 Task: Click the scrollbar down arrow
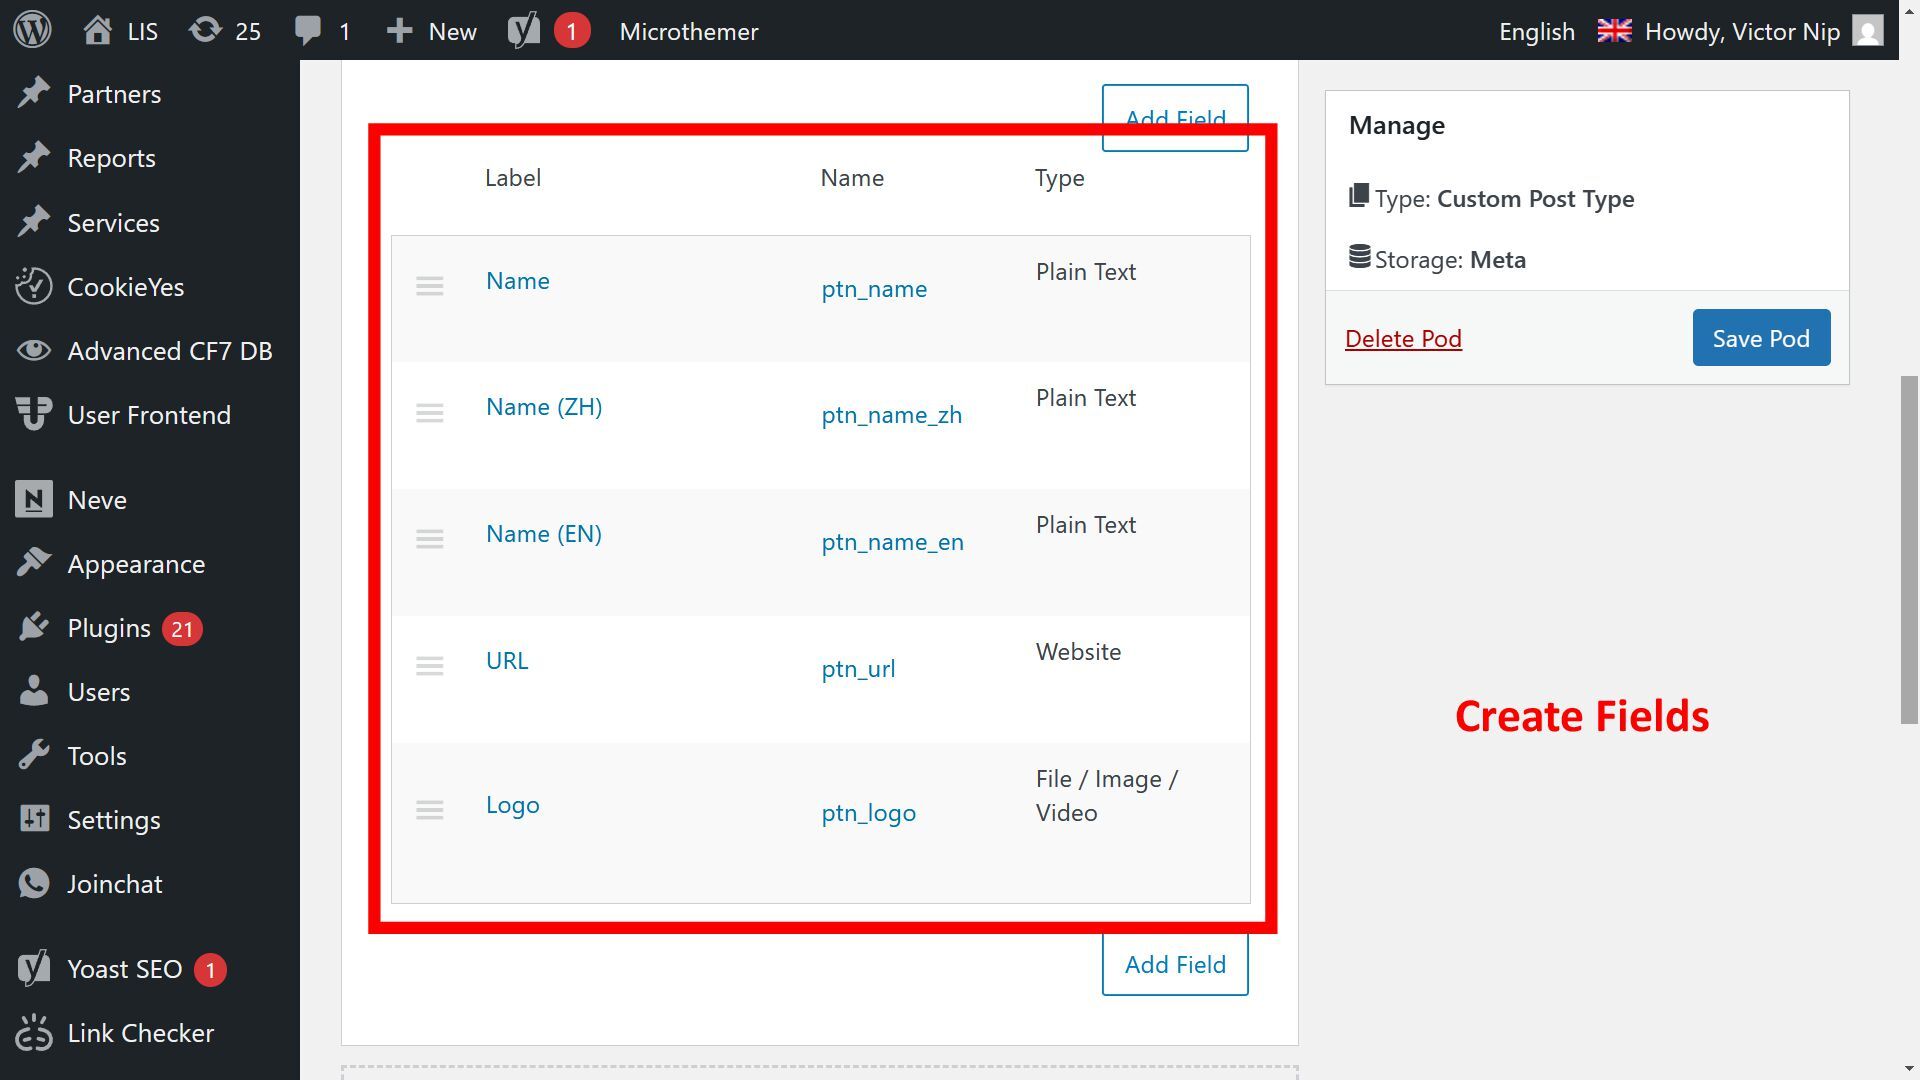(1909, 1069)
